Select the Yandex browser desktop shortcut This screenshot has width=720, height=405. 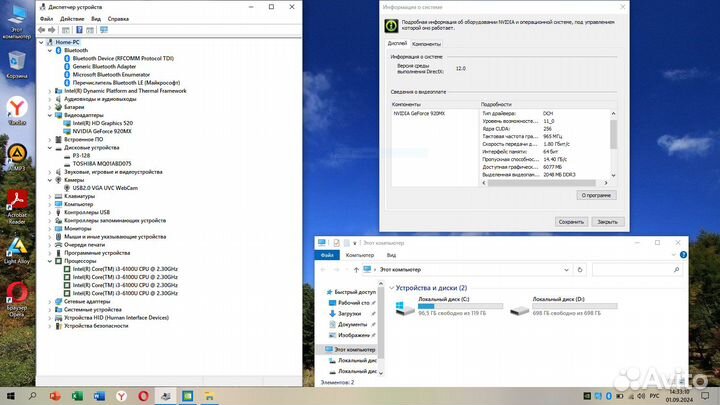tap(17, 111)
